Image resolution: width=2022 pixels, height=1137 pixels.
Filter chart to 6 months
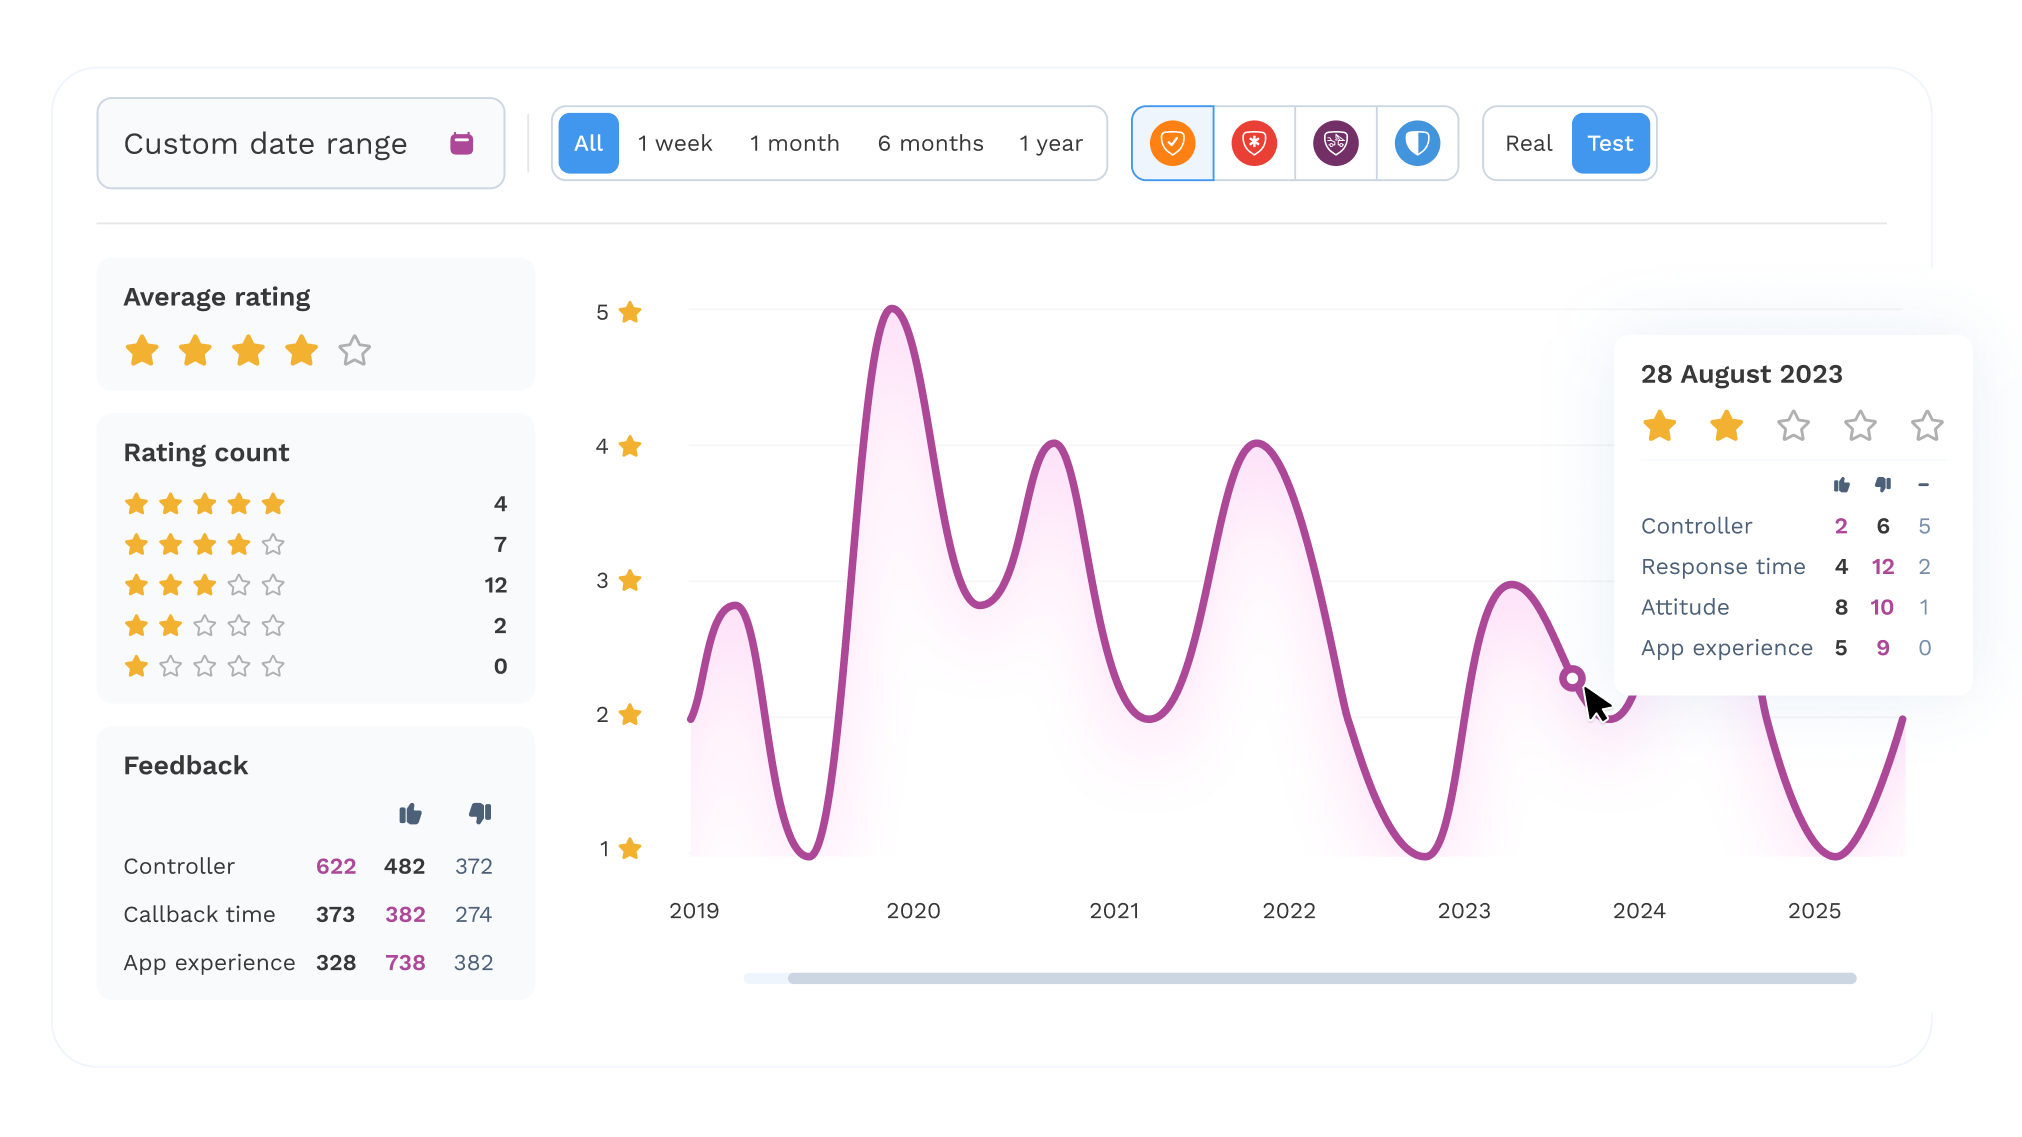pos(930,143)
